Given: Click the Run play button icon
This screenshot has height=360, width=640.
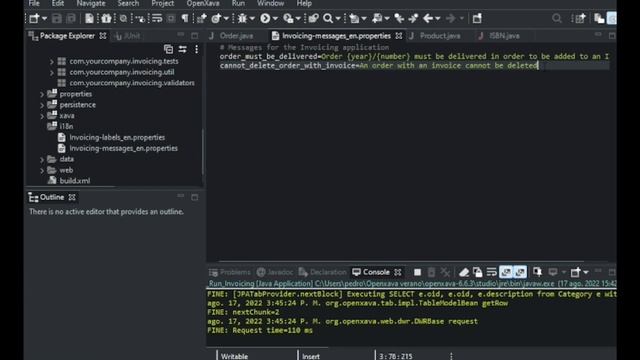Looking at the screenshot, I should coord(265,18).
